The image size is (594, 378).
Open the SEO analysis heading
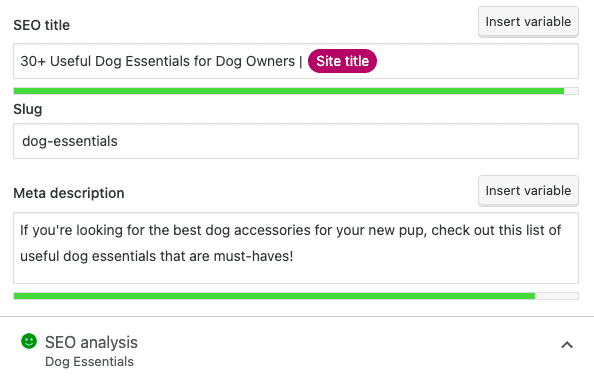(91, 342)
